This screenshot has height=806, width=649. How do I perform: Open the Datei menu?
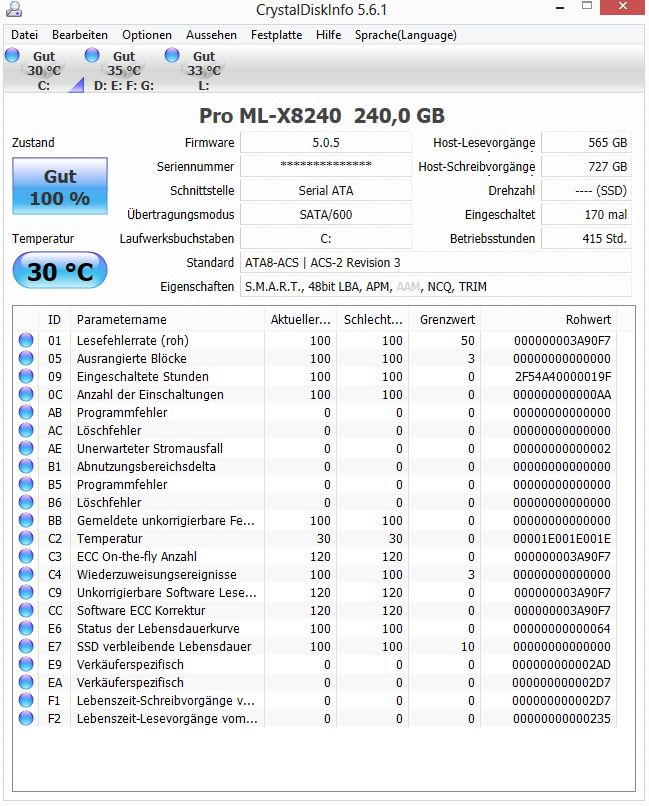25,35
